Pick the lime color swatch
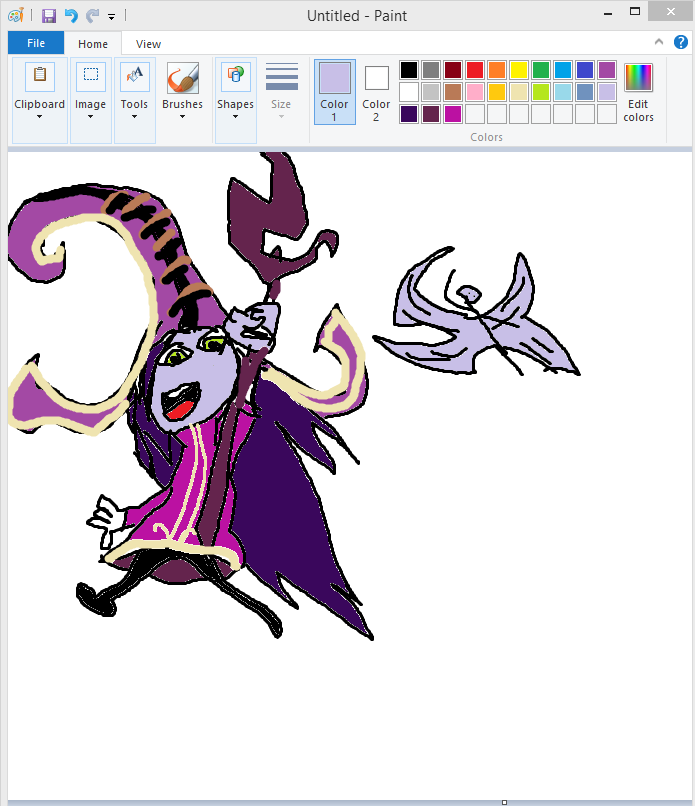The image size is (695, 806). [541, 92]
